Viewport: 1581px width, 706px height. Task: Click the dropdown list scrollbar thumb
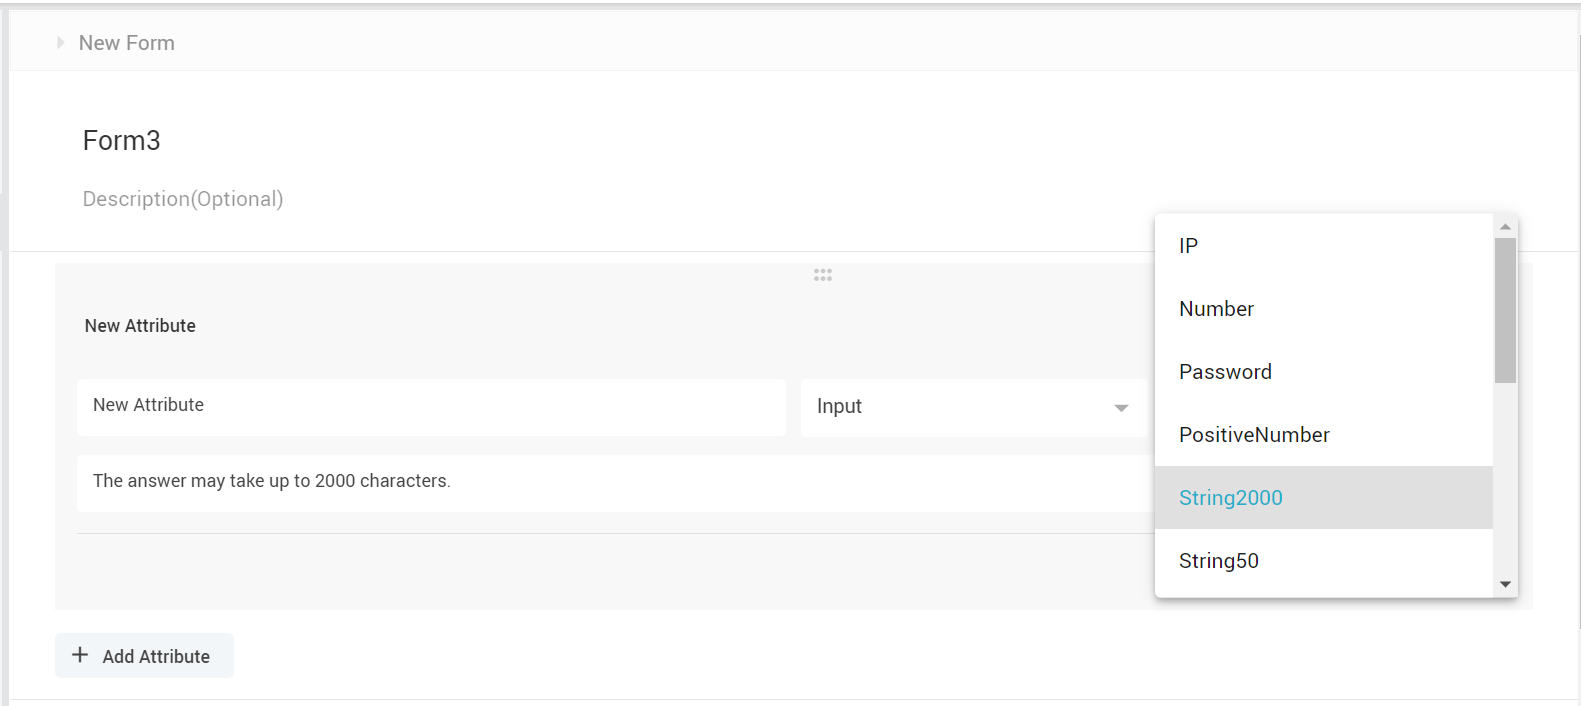click(1505, 310)
